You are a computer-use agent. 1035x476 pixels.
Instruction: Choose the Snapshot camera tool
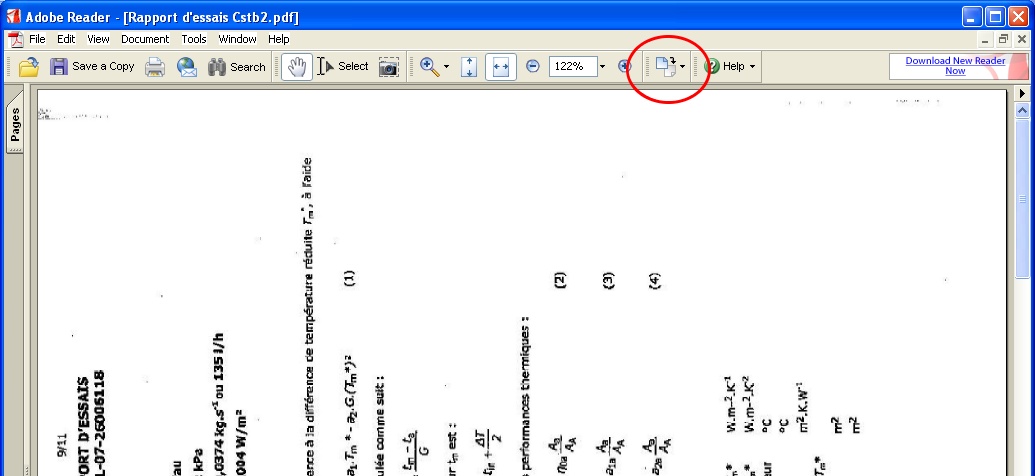coord(388,67)
